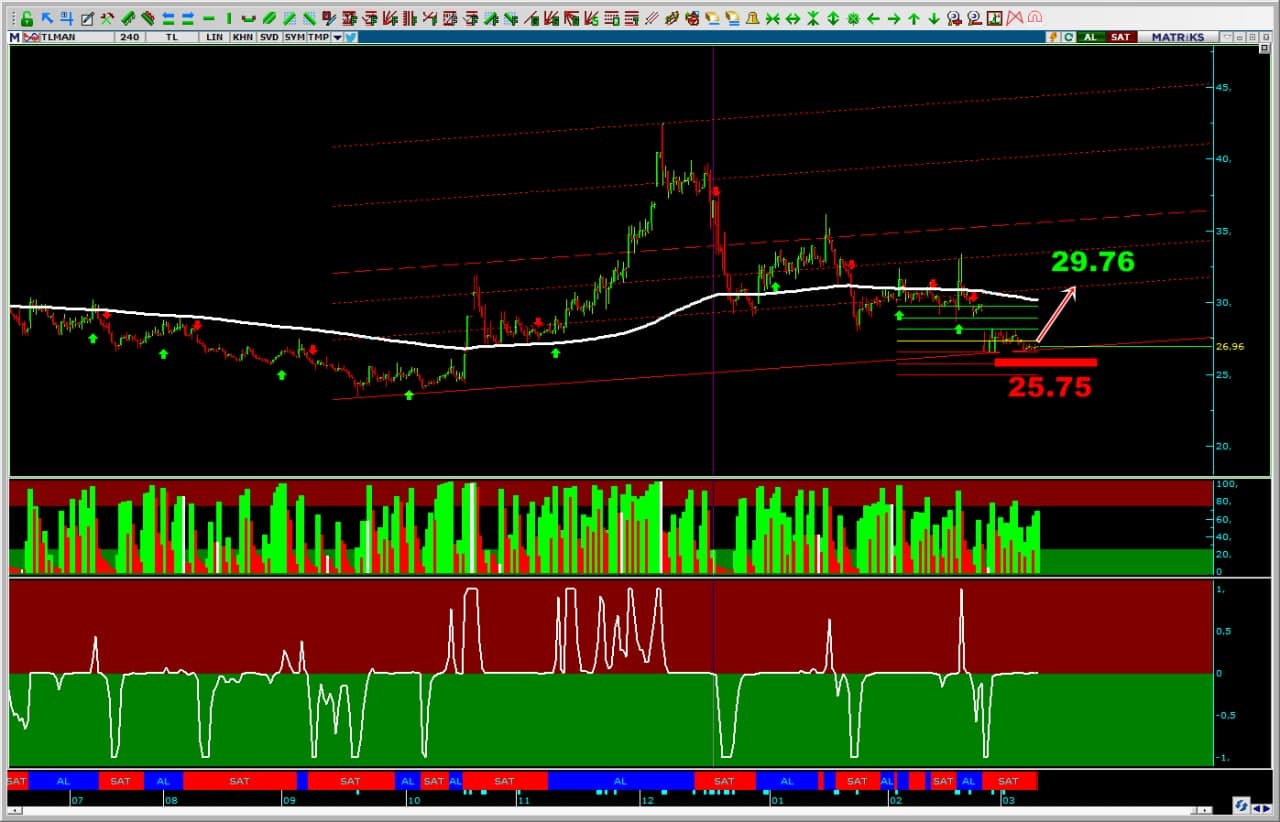This screenshot has width=1280, height=822.
Task: Click the green left arrow icon
Action: point(873,18)
